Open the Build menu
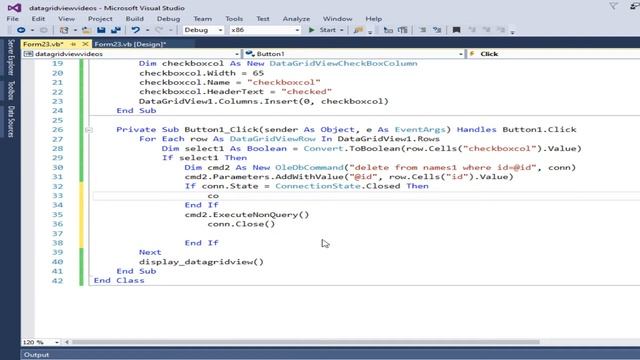The image size is (640, 360). (x=134, y=19)
